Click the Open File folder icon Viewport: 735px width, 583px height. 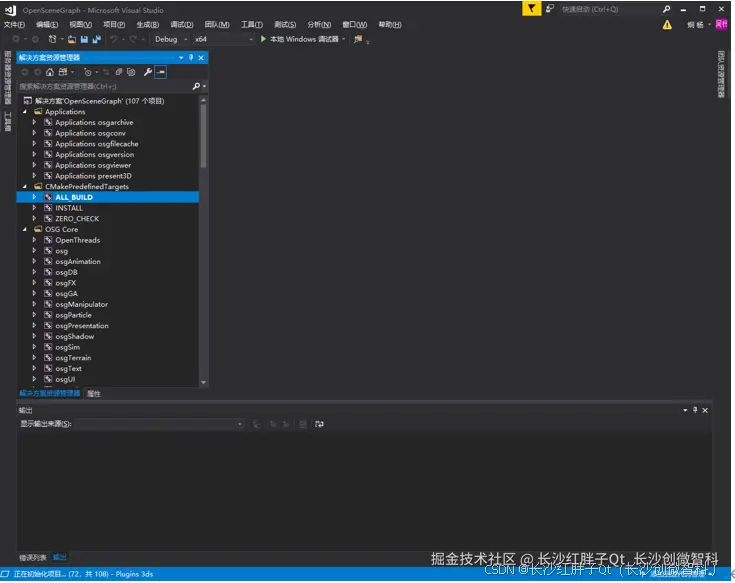(72, 39)
